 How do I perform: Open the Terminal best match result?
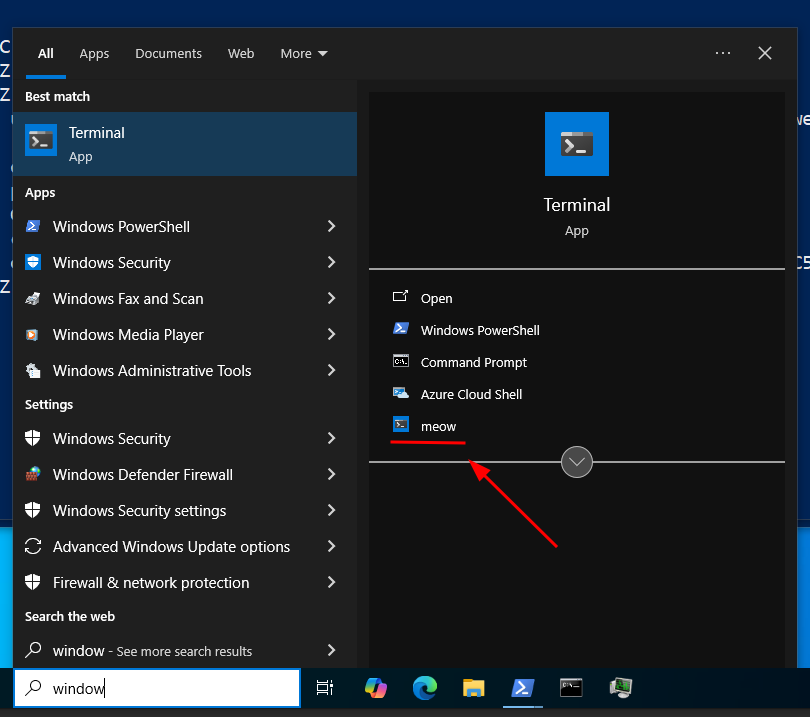185,144
